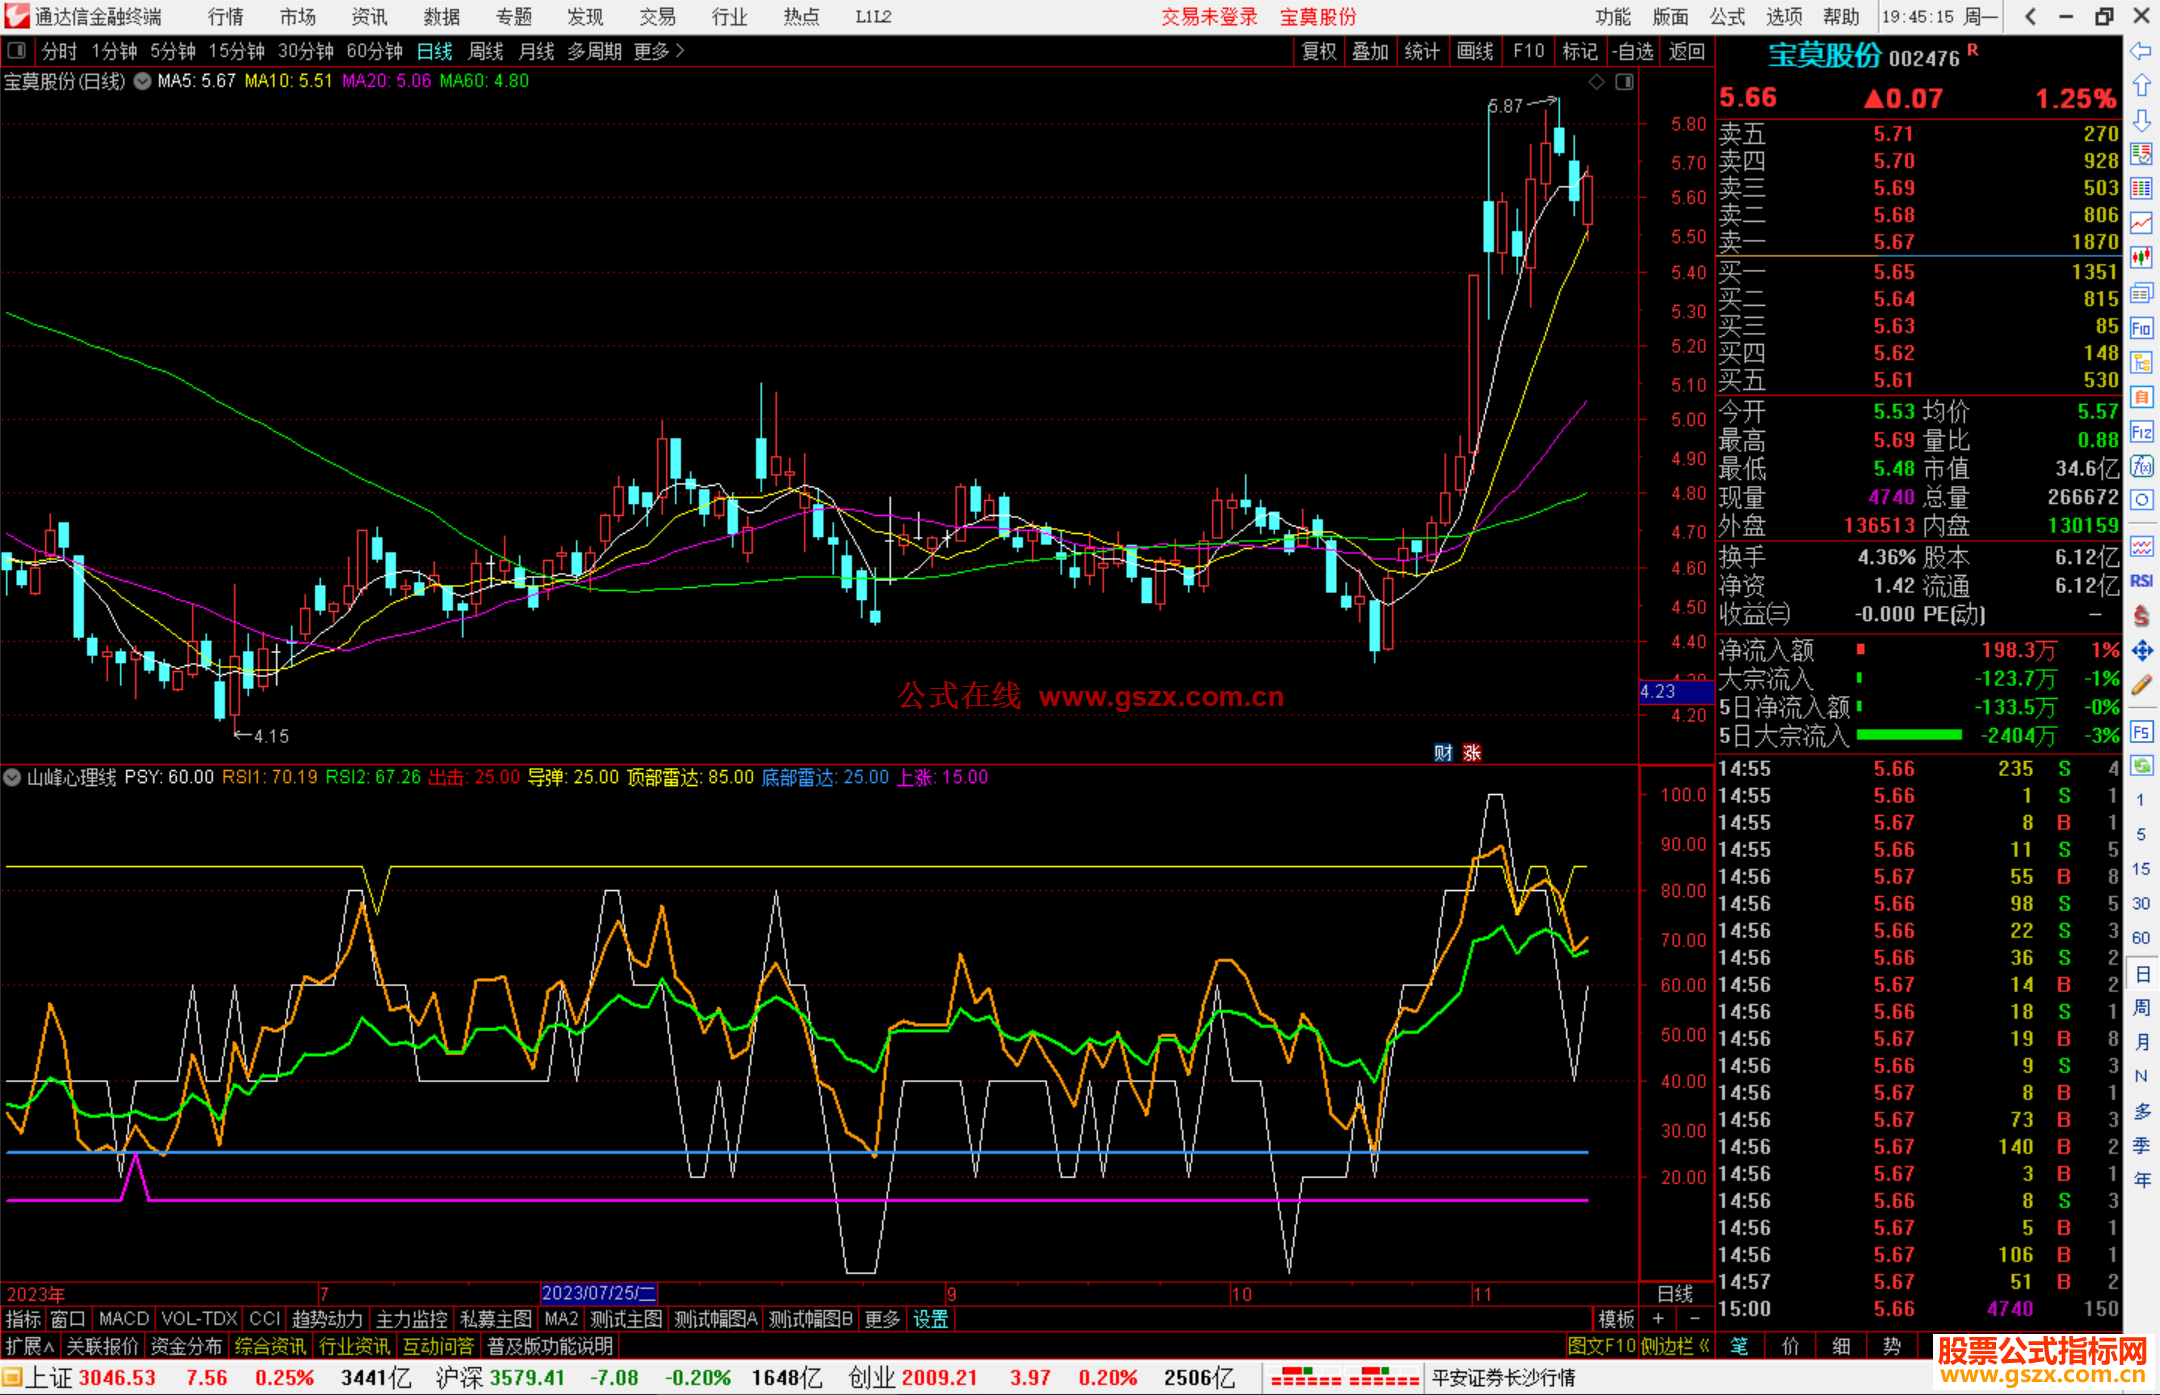Open the 行情 menu
2160x1395 pixels.
(x=226, y=17)
